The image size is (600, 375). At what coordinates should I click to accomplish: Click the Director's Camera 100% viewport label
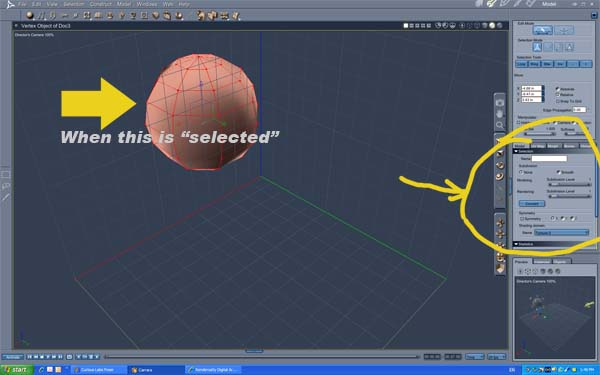click(x=34, y=35)
